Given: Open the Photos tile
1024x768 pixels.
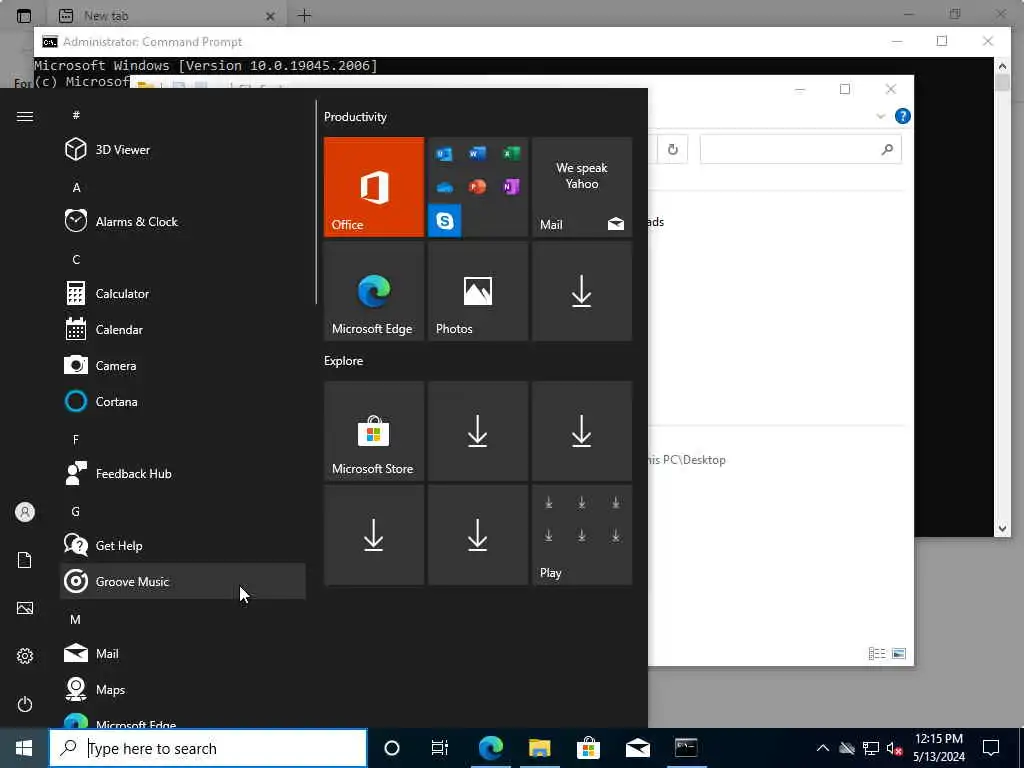Looking at the screenshot, I should (x=478, y=291).
